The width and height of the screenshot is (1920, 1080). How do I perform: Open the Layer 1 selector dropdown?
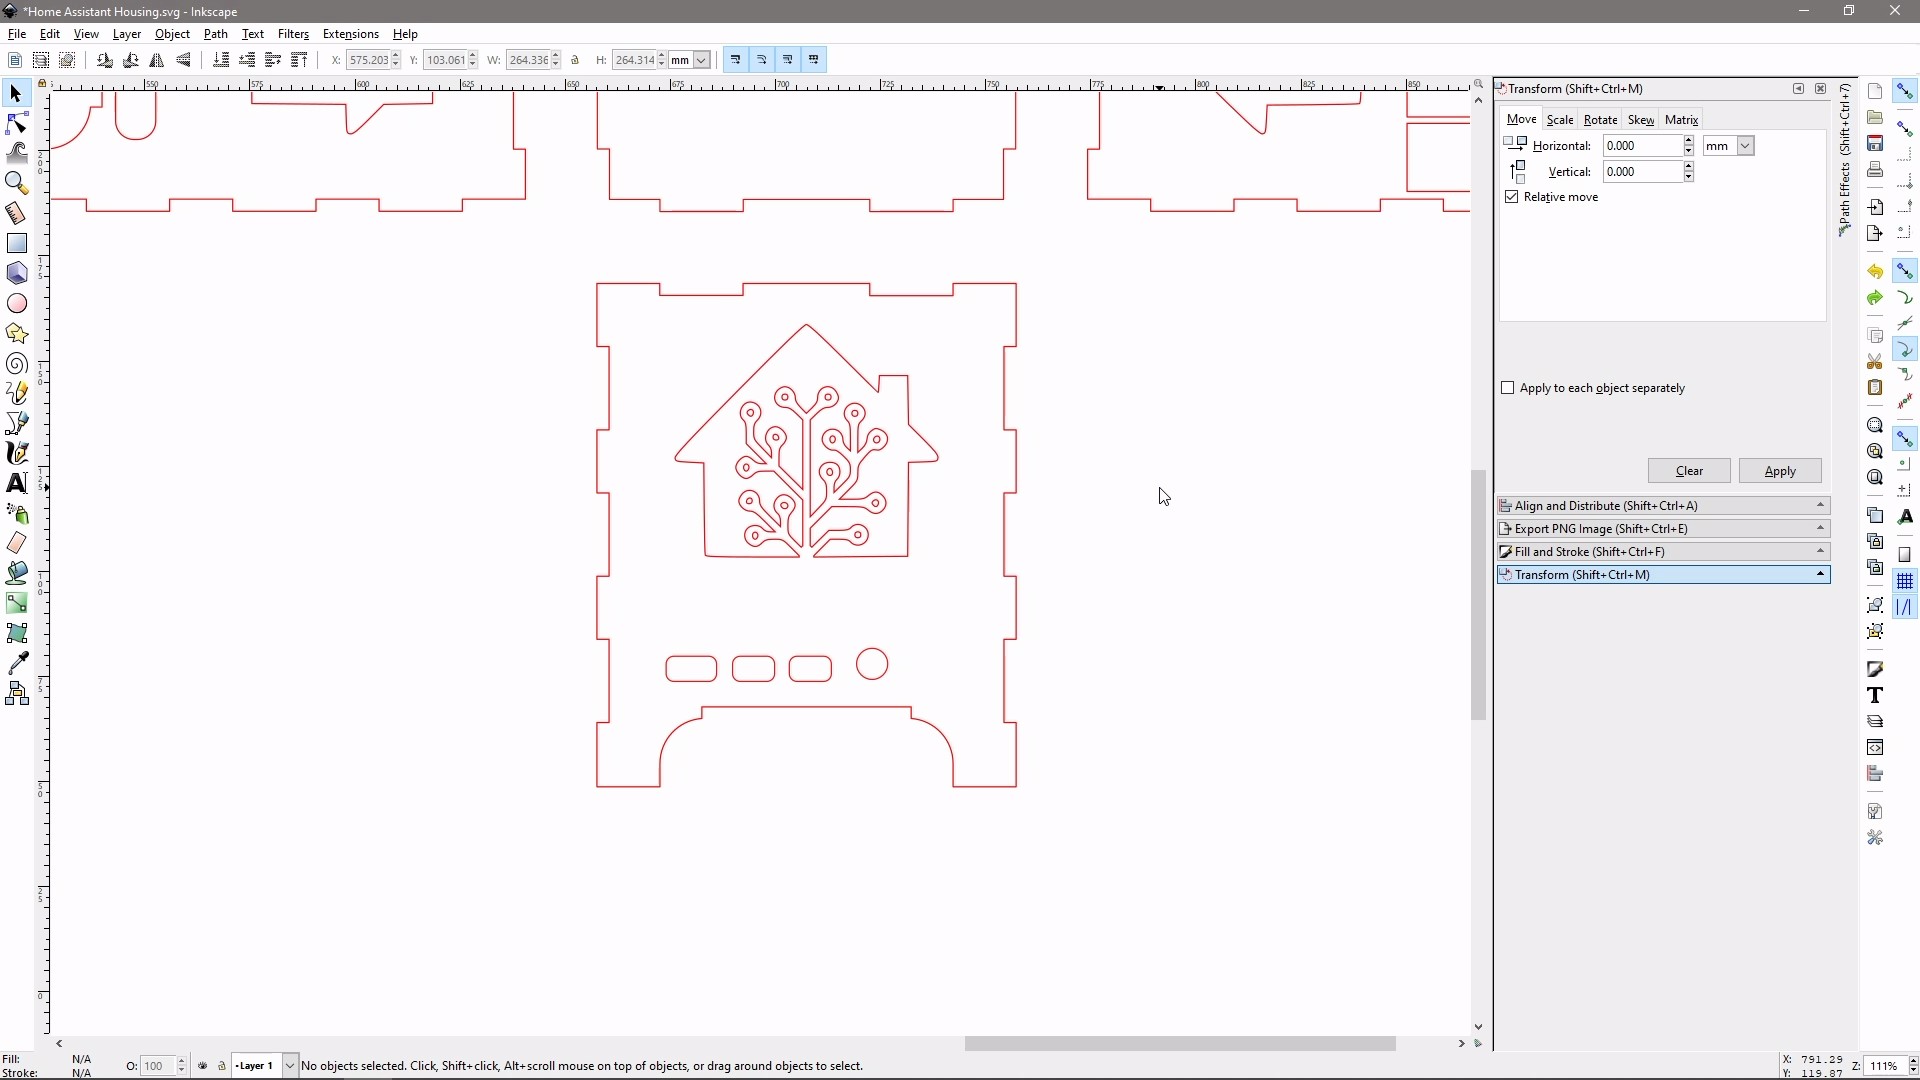coord(290,1066)
